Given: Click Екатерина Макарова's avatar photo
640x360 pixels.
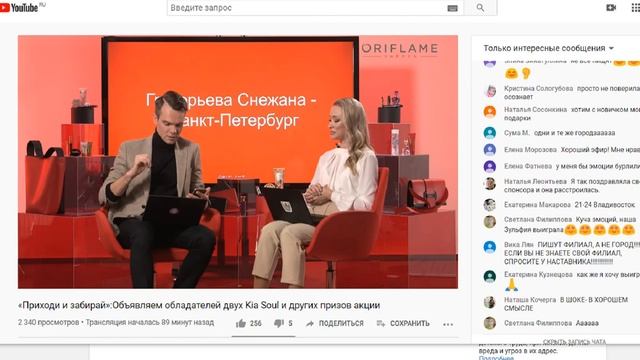Looking at the screenshot, I should (489, 204).
